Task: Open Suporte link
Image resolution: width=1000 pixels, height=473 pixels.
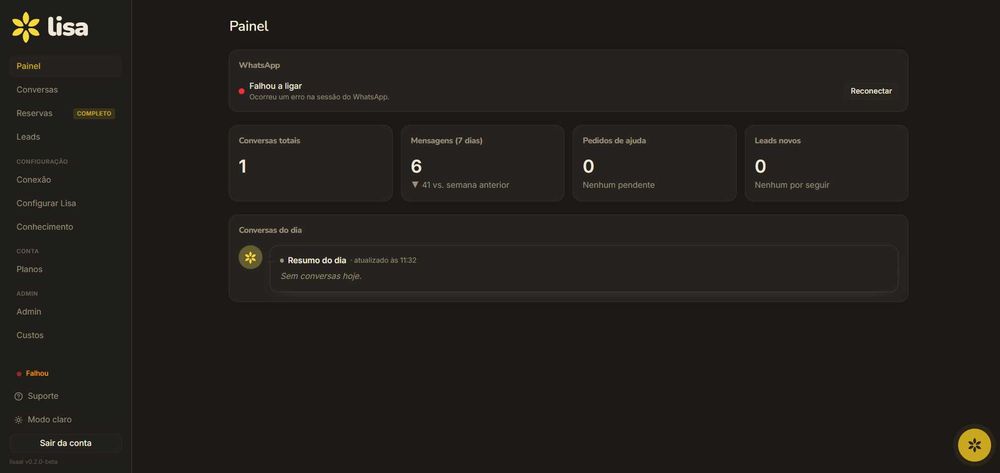Action: coord(43,397)
